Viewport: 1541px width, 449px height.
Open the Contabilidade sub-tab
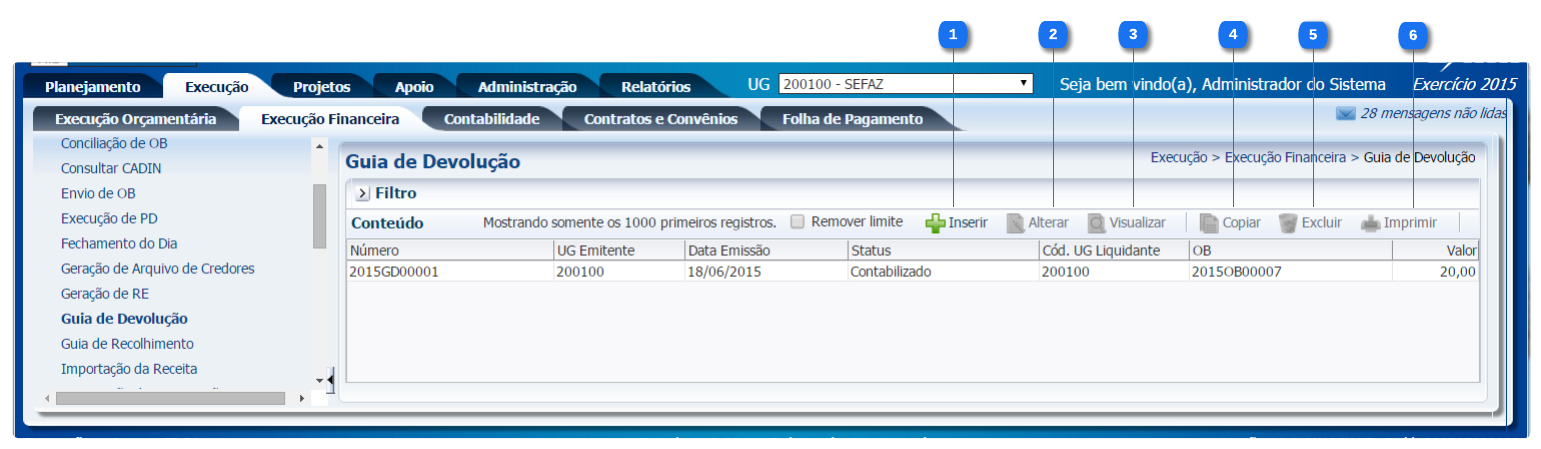491,119
